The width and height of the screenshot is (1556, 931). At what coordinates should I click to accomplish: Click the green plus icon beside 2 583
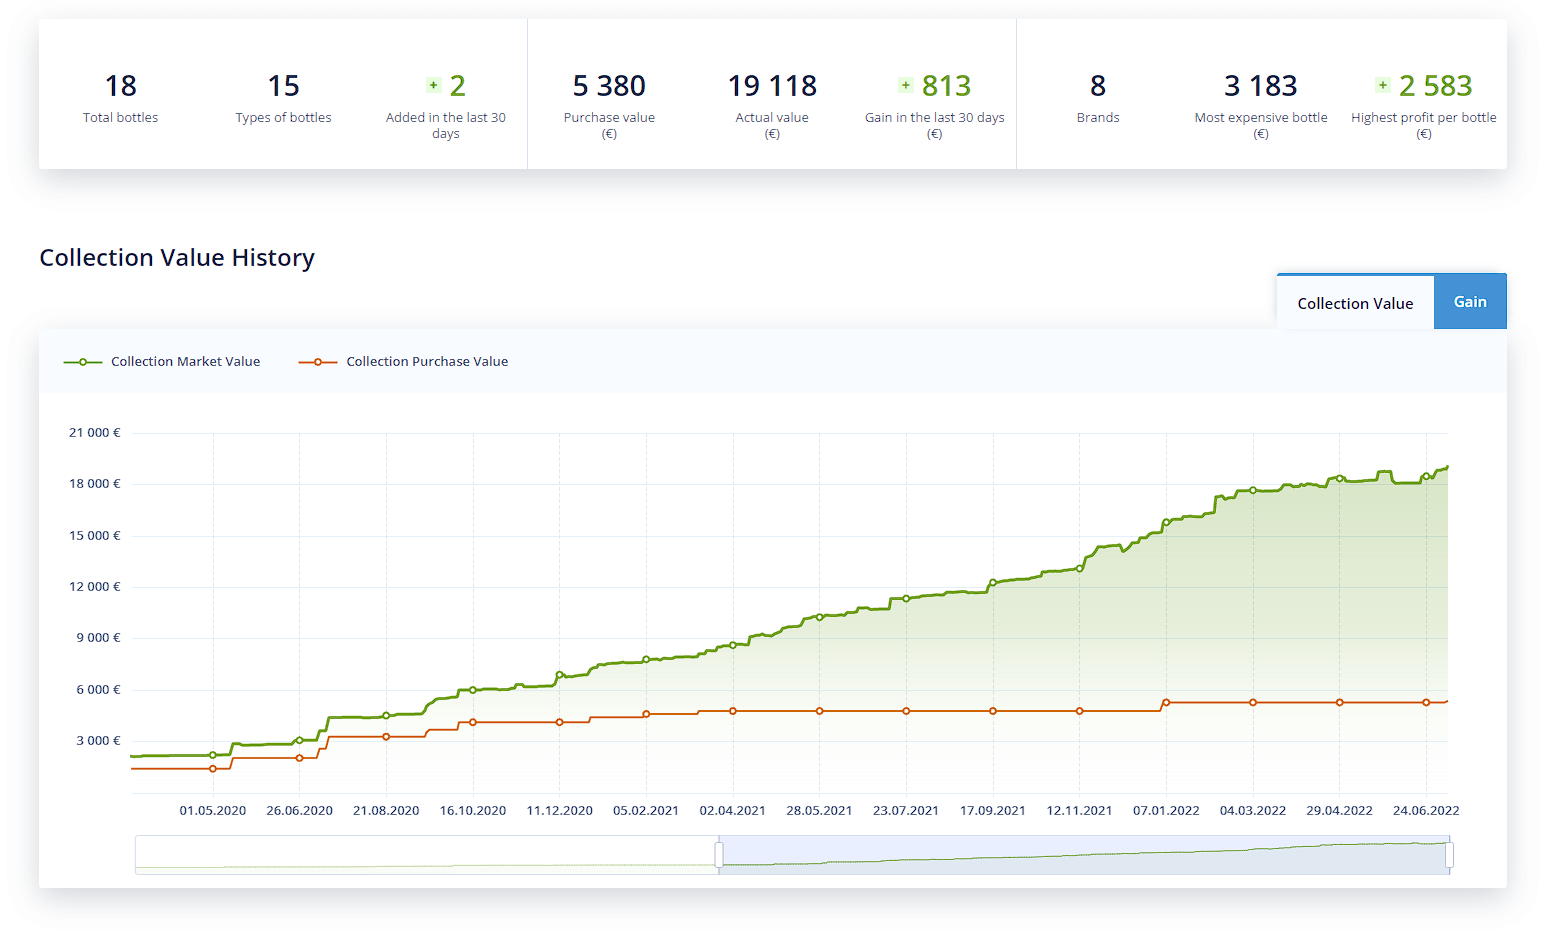tap(1383, 85)
